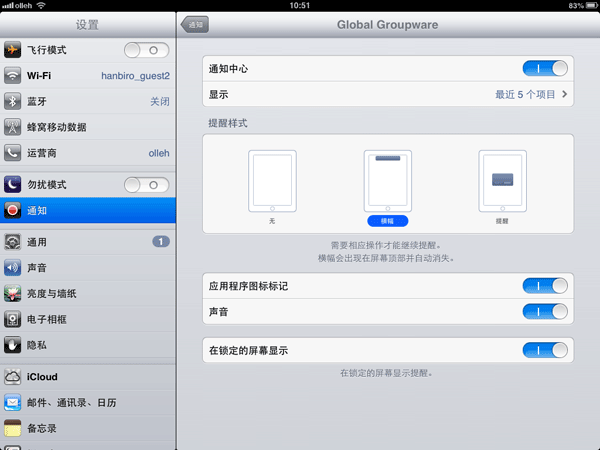
Task: Tap the Picture Frame icon
Action: [x=13, y=320]
